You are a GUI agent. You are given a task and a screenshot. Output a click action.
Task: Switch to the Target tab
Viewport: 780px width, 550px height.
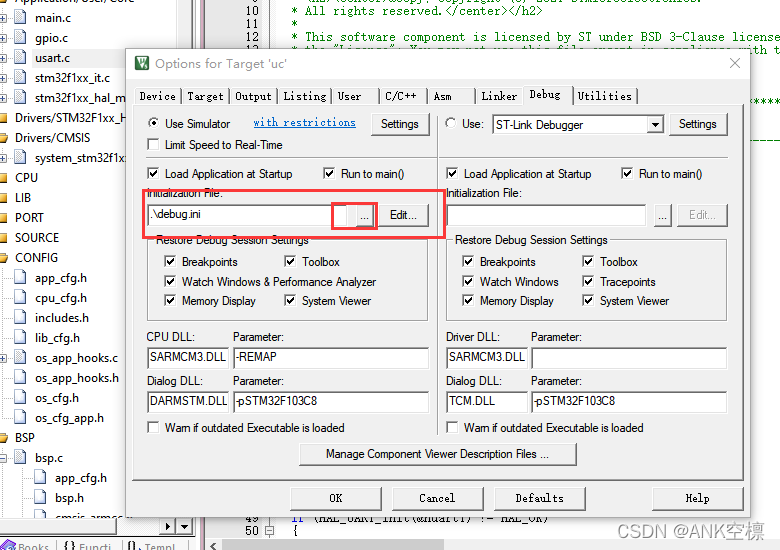click(205, 96)
